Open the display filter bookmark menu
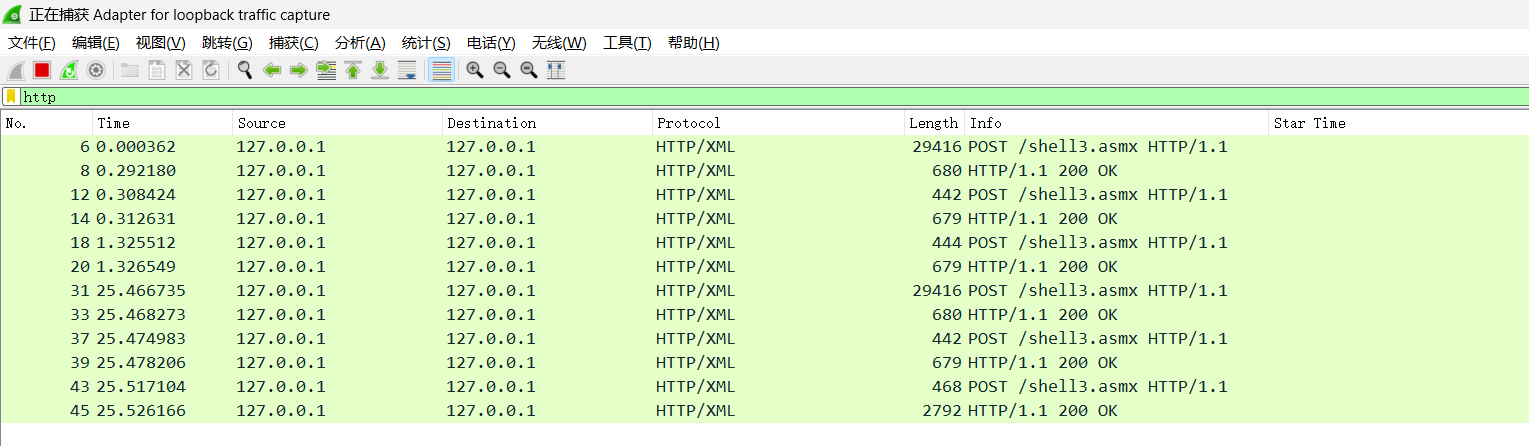1529x446 pixels. click(11, 97)
